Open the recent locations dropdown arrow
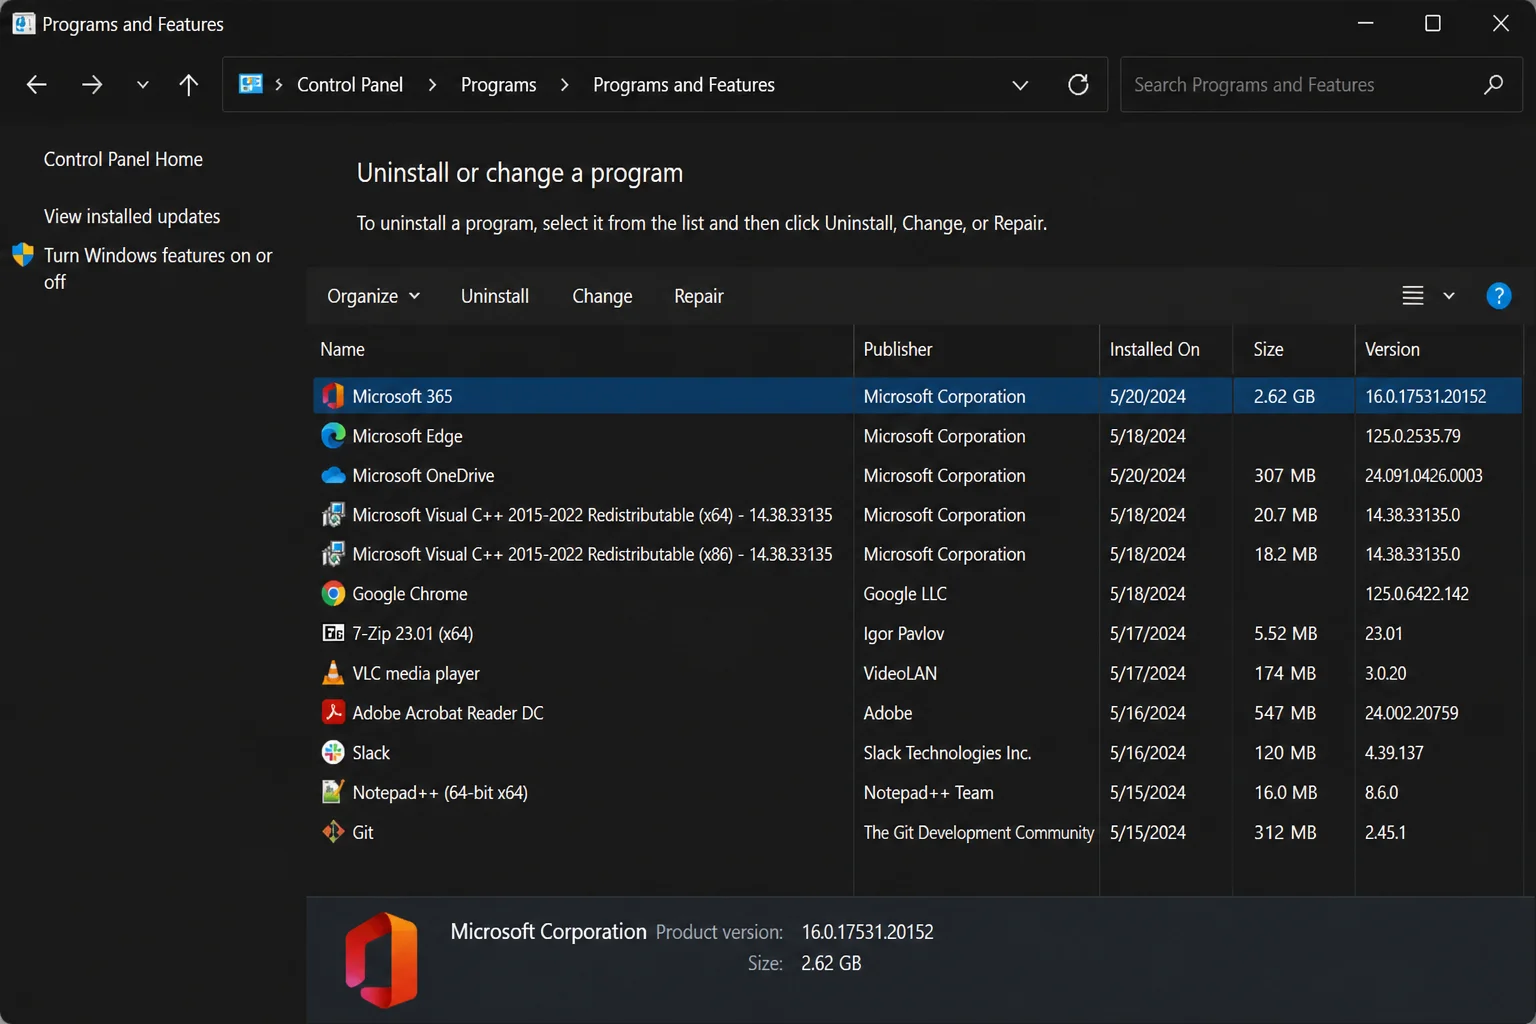The width and height of the screenshot is (1536, 1024). [143, 85]
